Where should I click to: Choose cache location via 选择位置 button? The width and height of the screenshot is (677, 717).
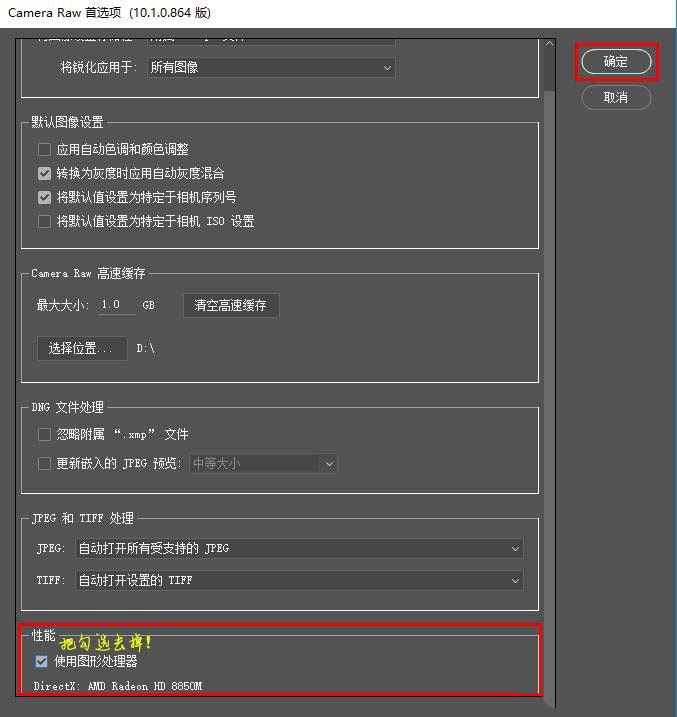tap(82, 349)
